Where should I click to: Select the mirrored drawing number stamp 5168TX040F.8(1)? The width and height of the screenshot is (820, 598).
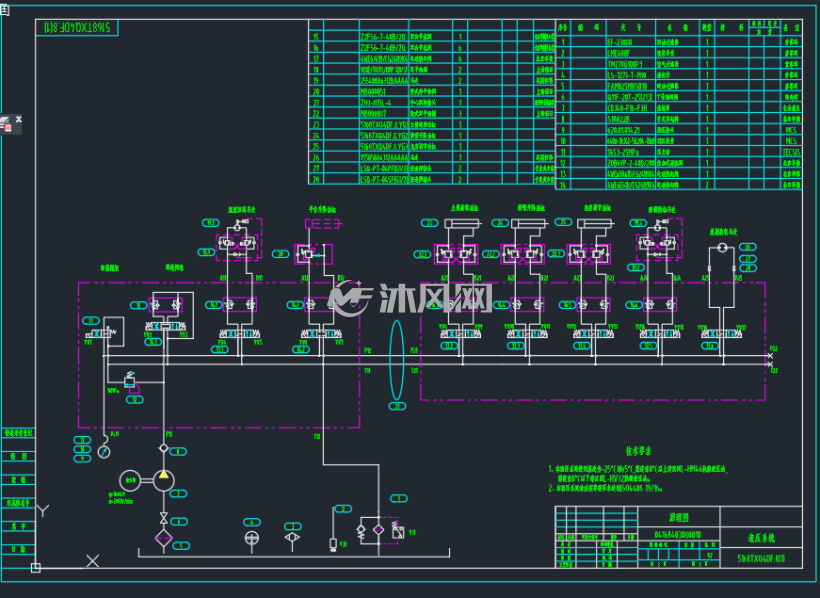coord(77,28)
